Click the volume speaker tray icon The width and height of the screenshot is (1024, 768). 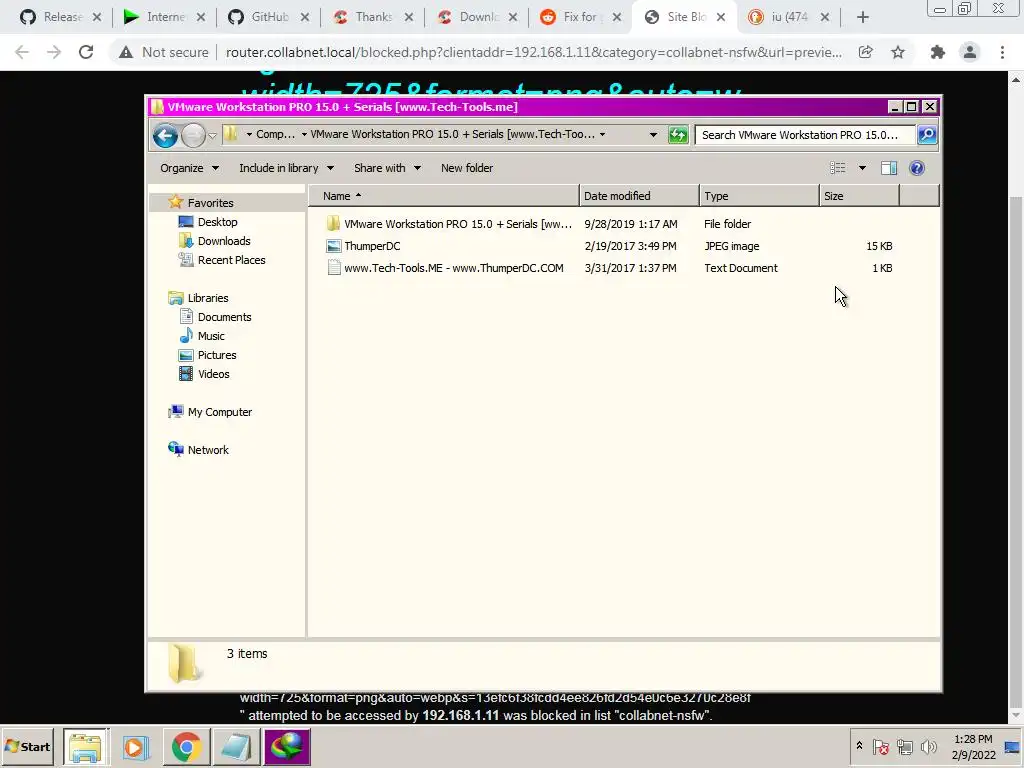pos(928,746)
